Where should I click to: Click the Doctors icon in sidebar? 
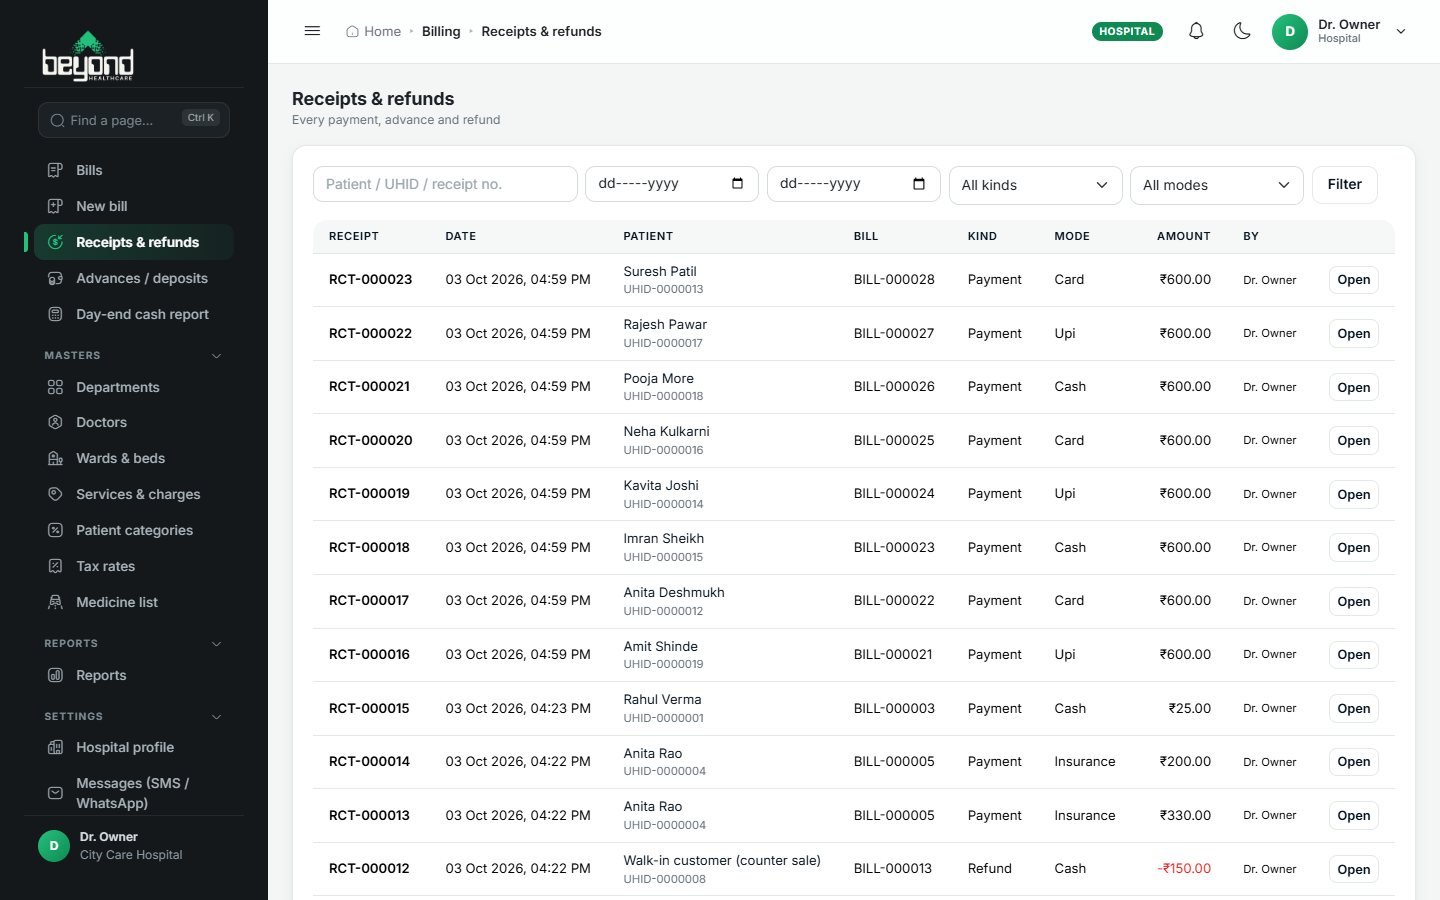[56, 422]
